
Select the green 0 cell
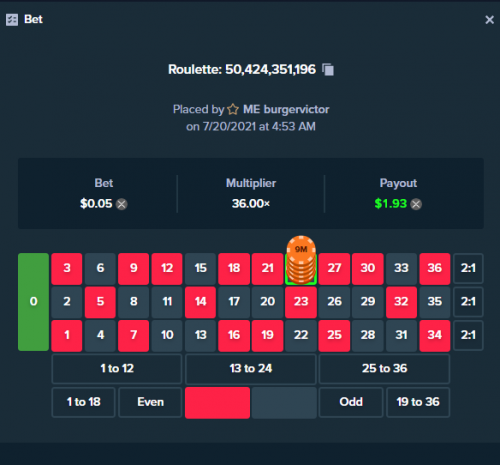[33, 302]
